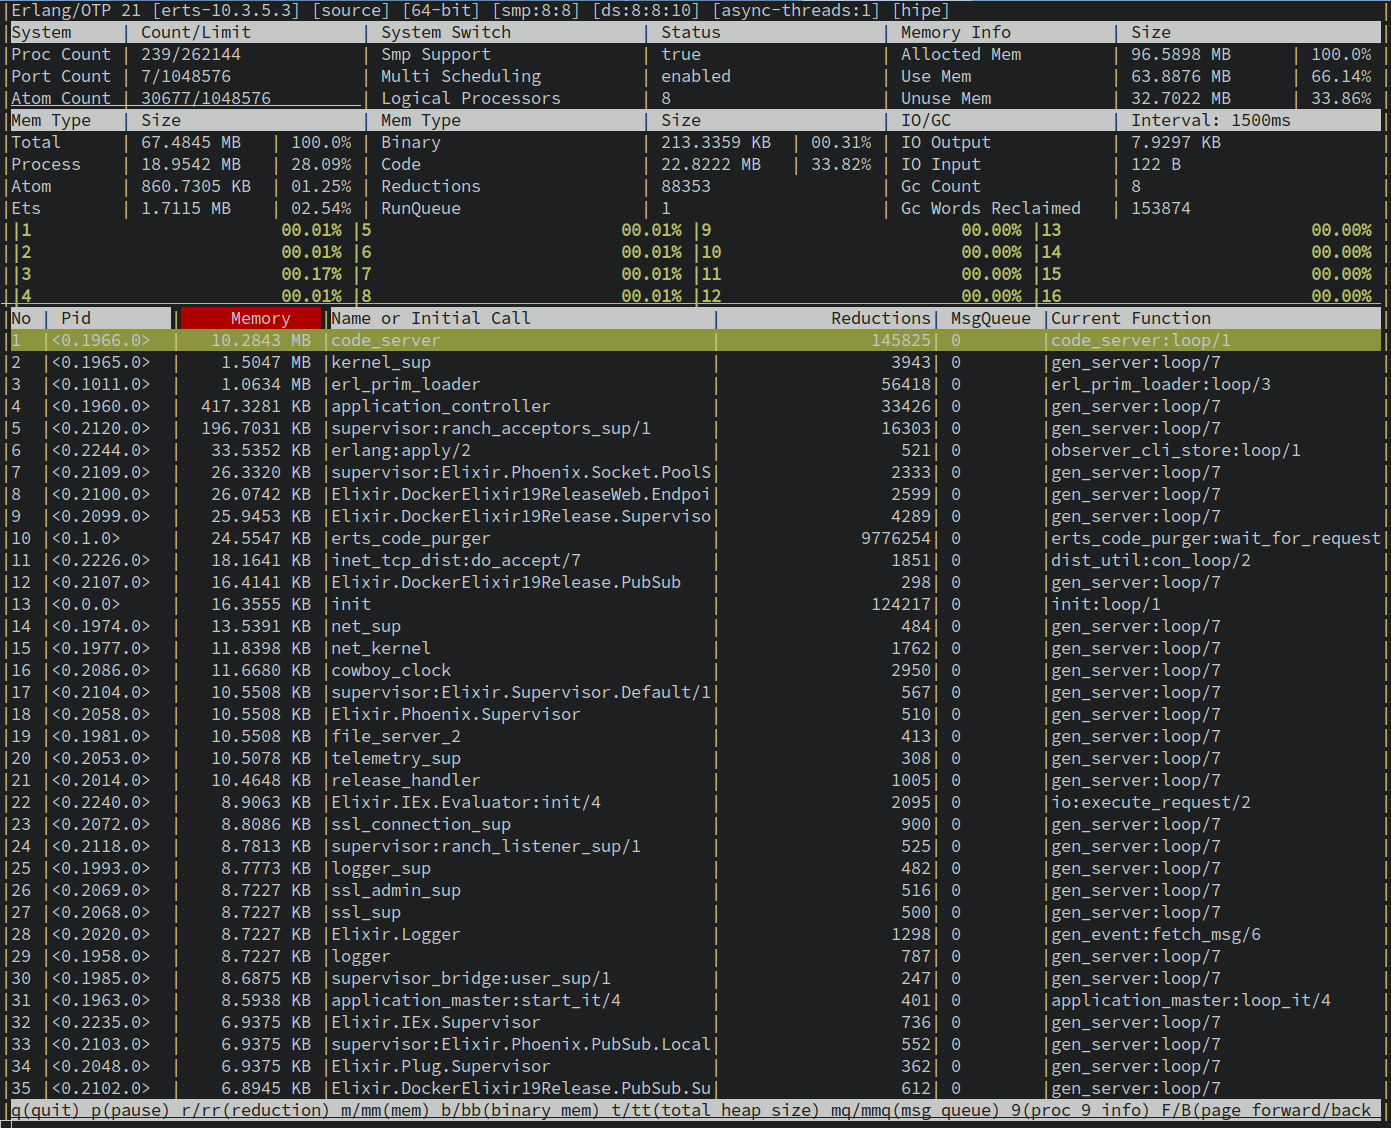
Task: Click the erts_code_purger process name
Action: click(x=411, y=538)
